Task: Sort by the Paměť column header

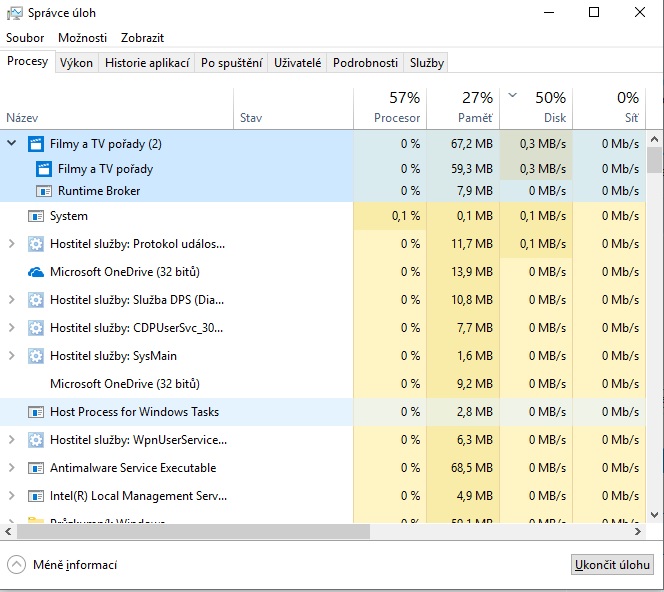Action: coord(463,109)
